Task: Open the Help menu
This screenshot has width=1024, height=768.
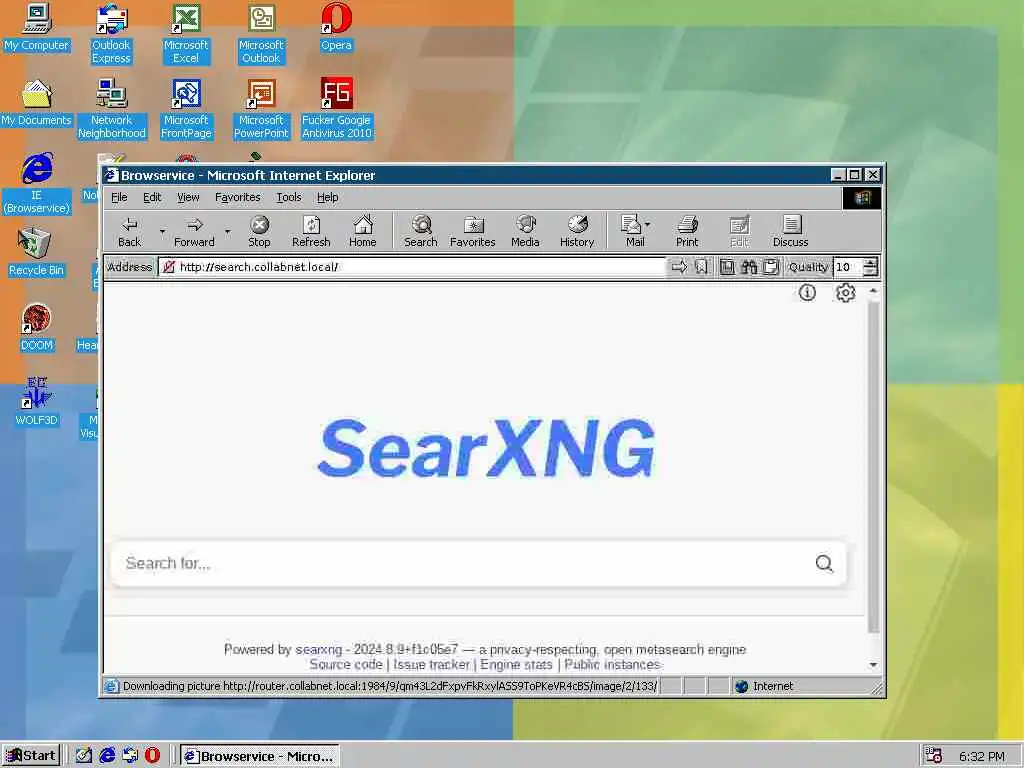Action: pyautogui.click(x=327, y=197)
